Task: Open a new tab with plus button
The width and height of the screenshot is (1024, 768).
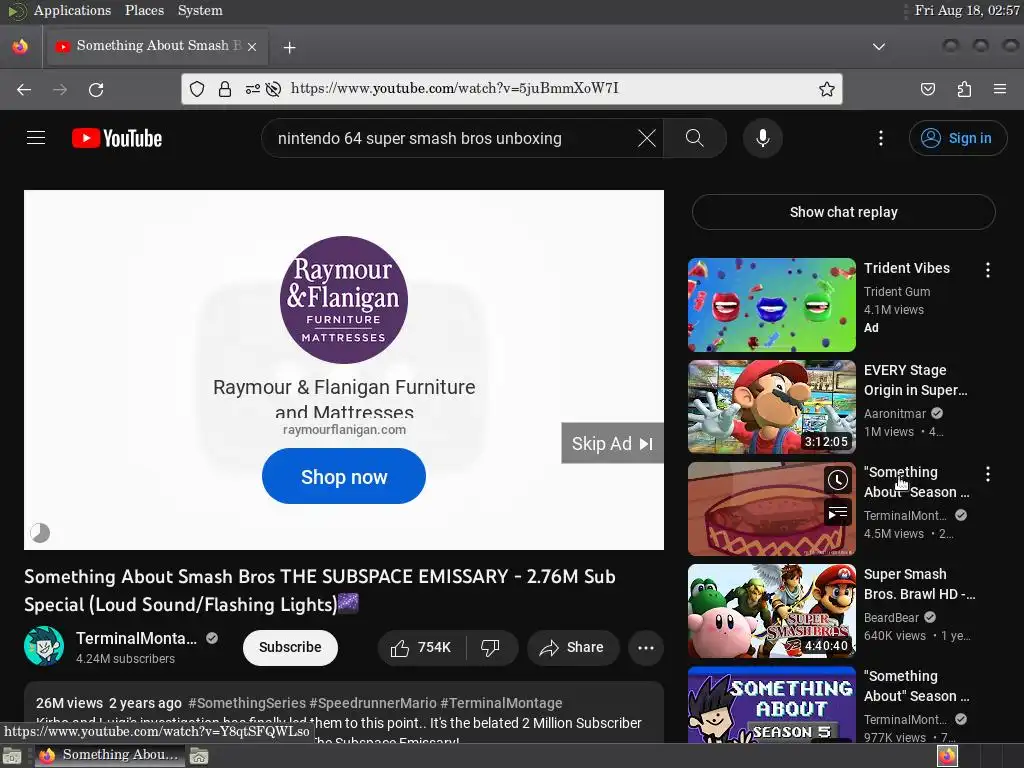Action: point(289,47)
